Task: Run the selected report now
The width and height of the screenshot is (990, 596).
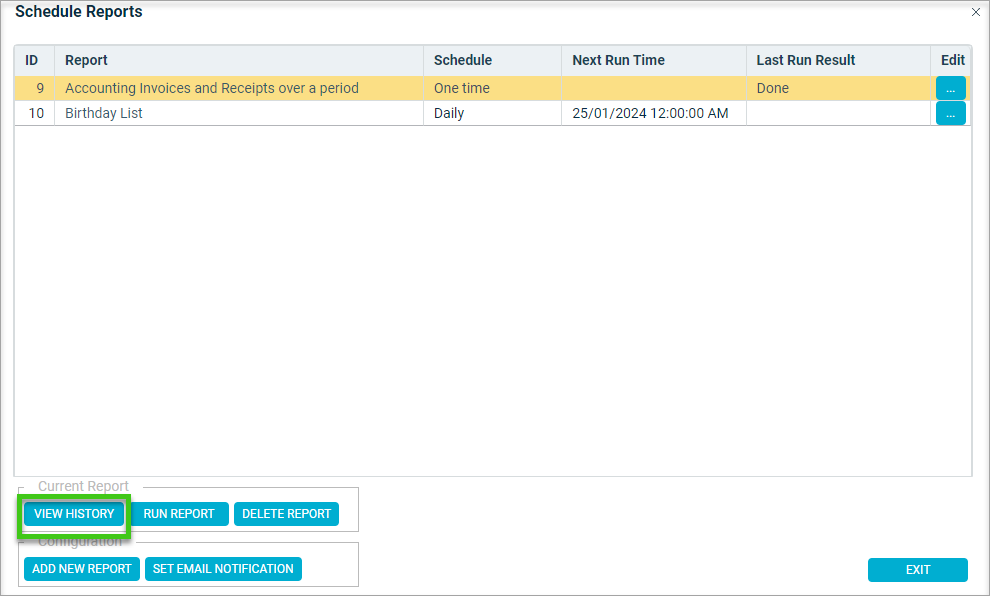Action: (x=179, y=514)
